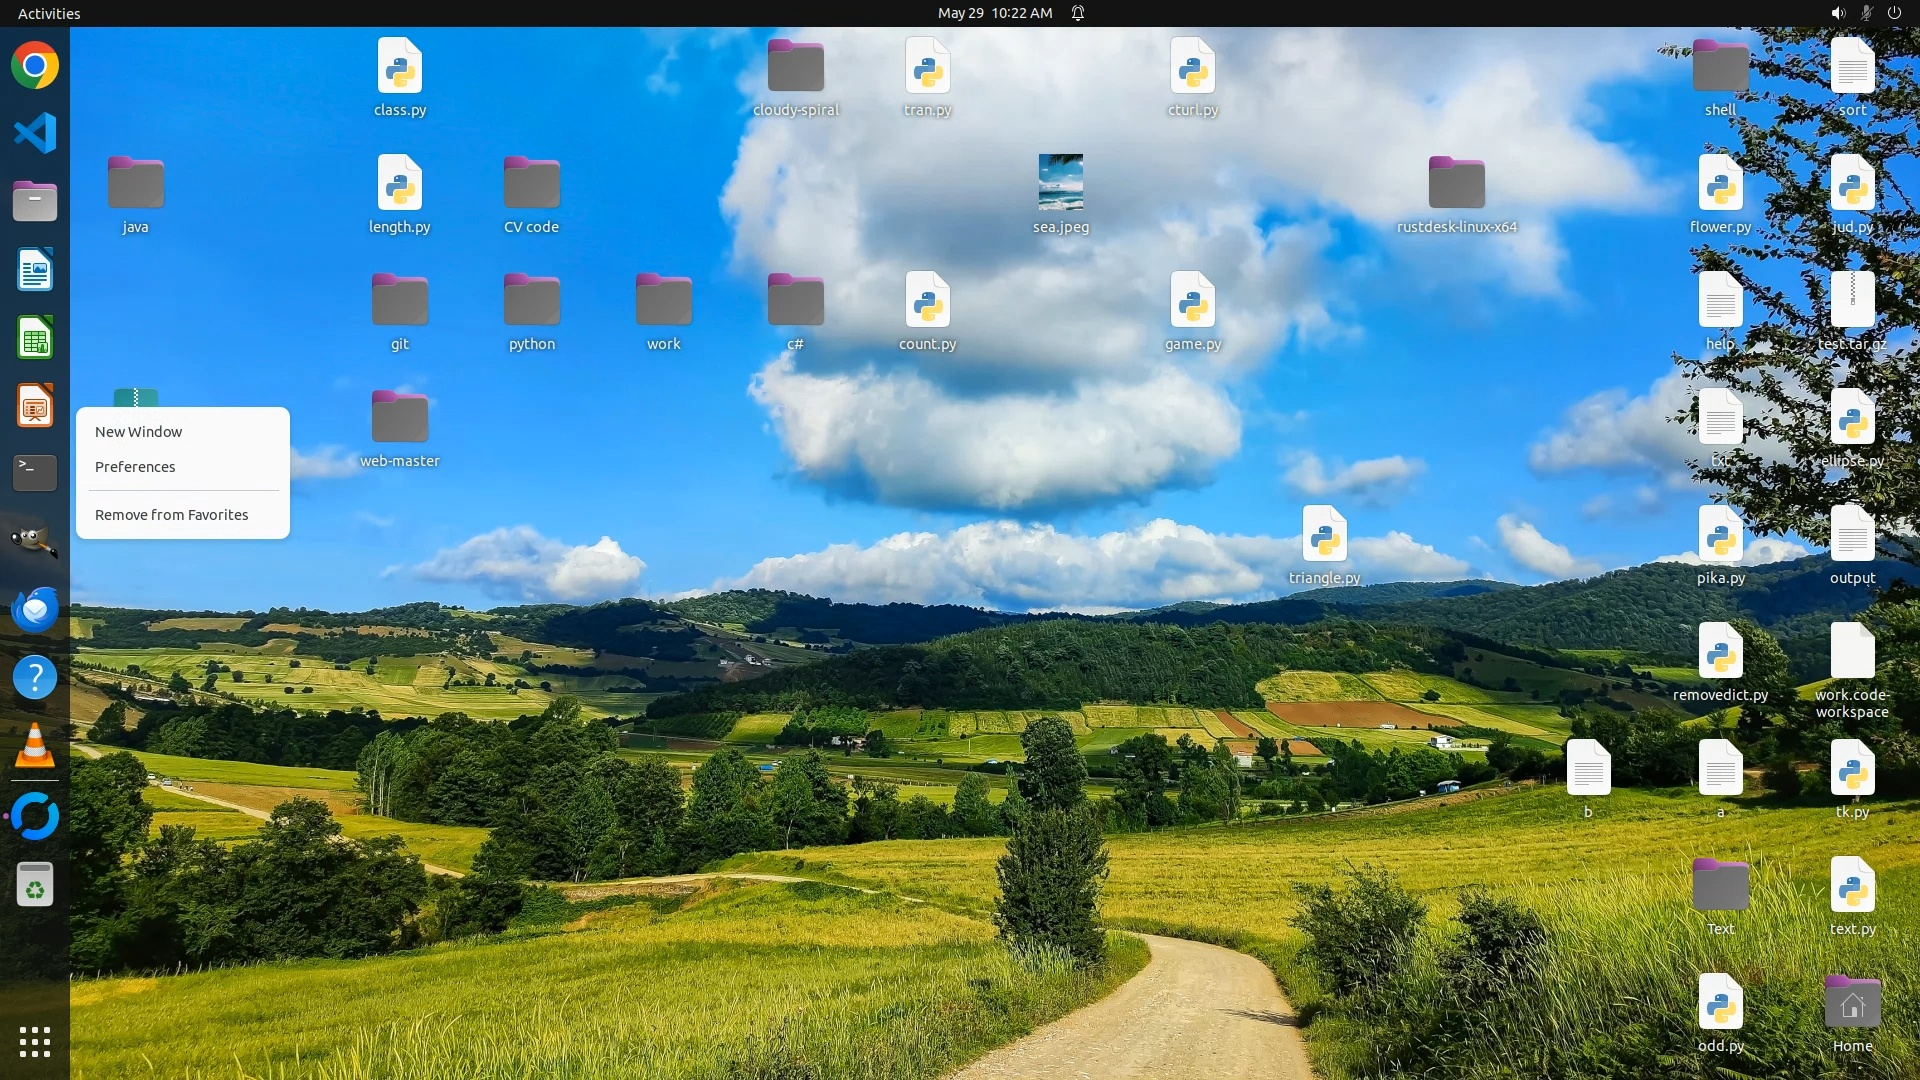Select New Window in context menu
This screenshot has height=1080, width=1920.
click(139, 432)
